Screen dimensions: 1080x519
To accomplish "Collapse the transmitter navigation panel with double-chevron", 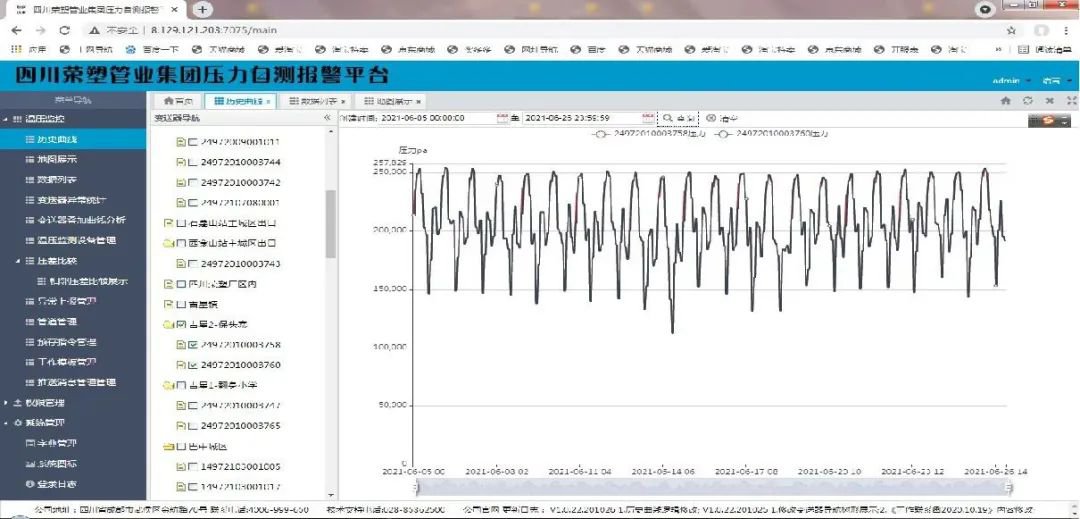I will [x=327, y=118].
